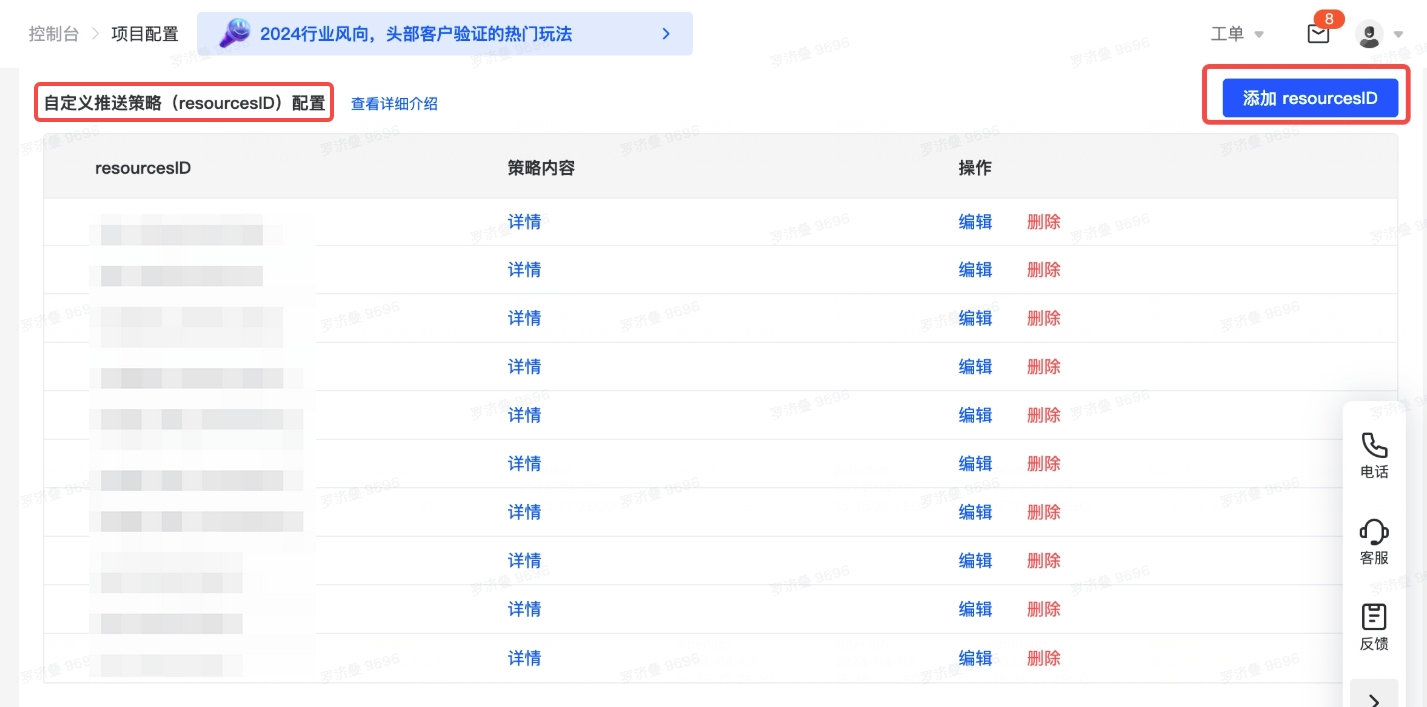Click 删除 in the last row
The height and width of the screenshot is (707, 1427).
pyautogui.click(x=1043, y=658)
